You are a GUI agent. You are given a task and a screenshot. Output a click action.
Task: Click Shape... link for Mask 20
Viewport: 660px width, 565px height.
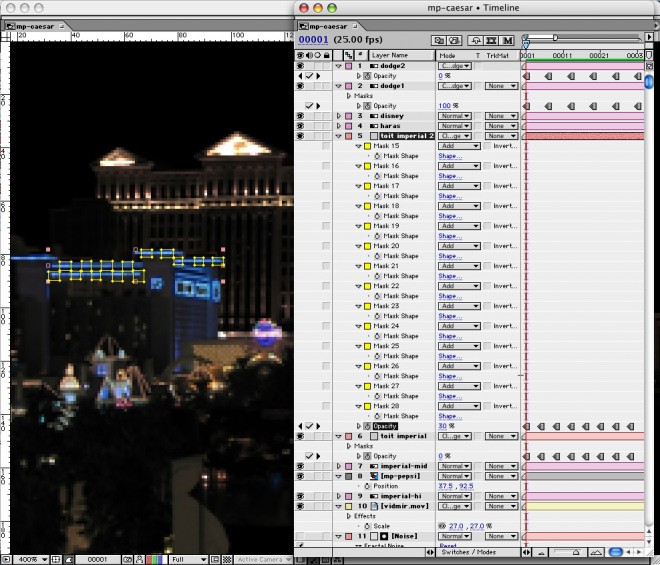click(x=448, y=256)
